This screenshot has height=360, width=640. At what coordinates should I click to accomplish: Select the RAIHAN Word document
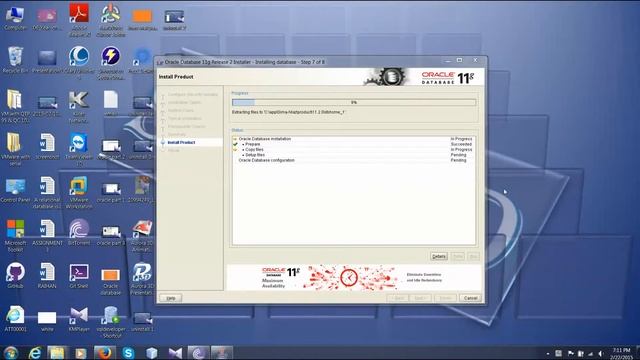(x=47, y=276)
